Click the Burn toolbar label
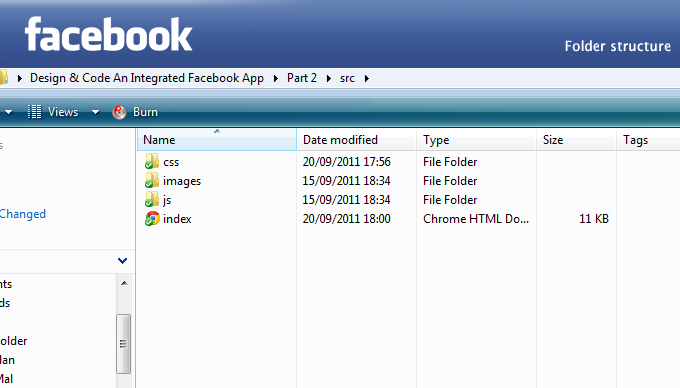 (145, 112)
